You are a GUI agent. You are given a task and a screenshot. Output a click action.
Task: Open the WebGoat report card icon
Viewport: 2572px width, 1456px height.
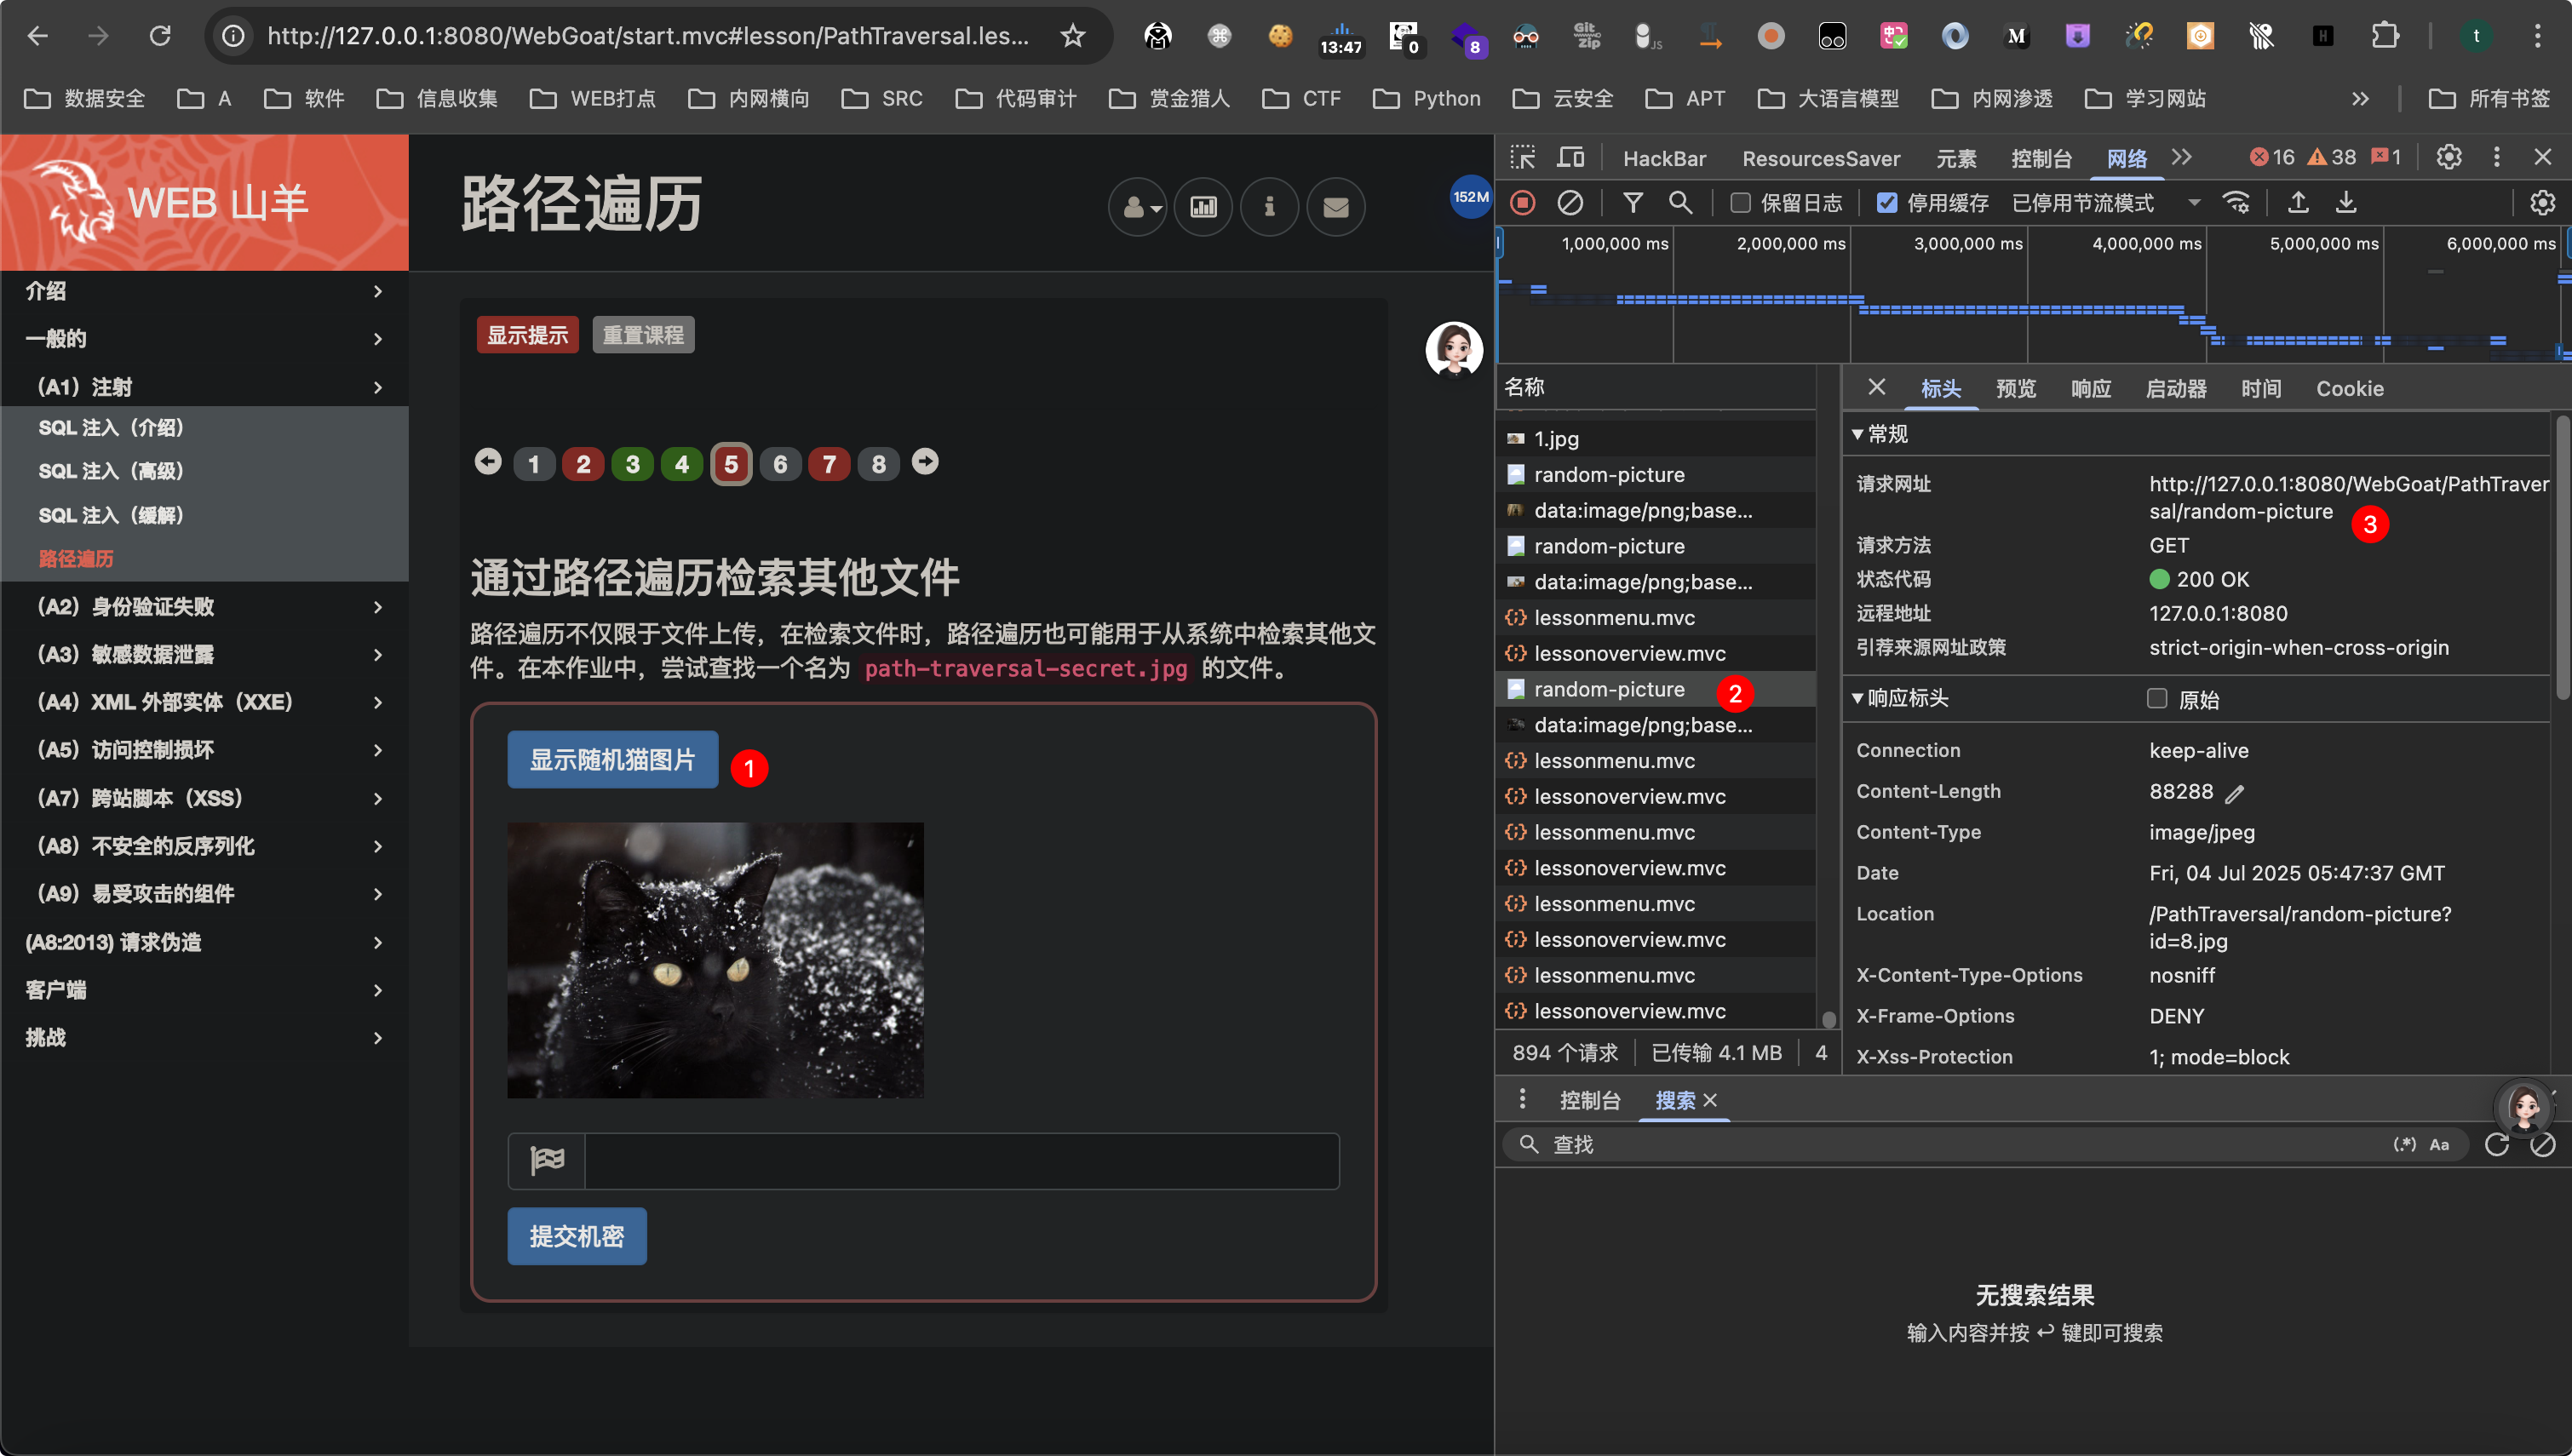1203,207
